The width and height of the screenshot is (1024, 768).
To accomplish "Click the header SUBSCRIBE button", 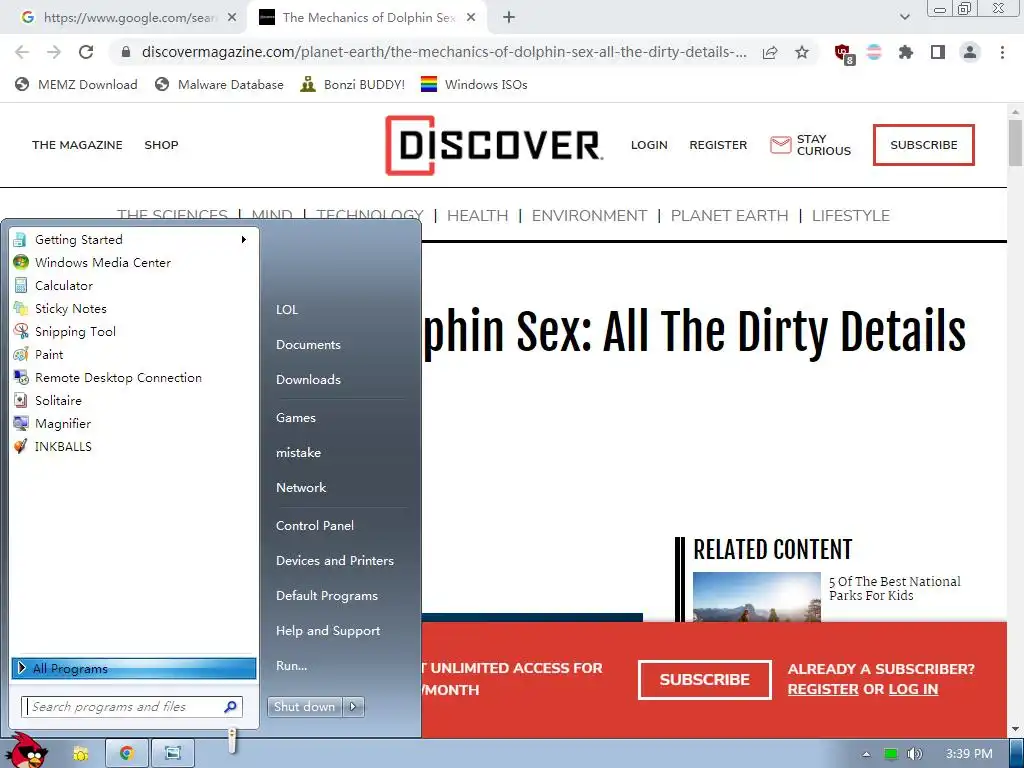I will tap(923, 145).
